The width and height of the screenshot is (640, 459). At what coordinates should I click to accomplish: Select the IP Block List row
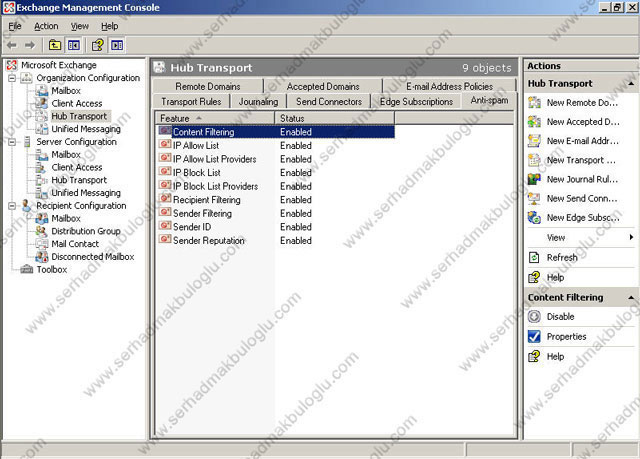click(276, 173)
